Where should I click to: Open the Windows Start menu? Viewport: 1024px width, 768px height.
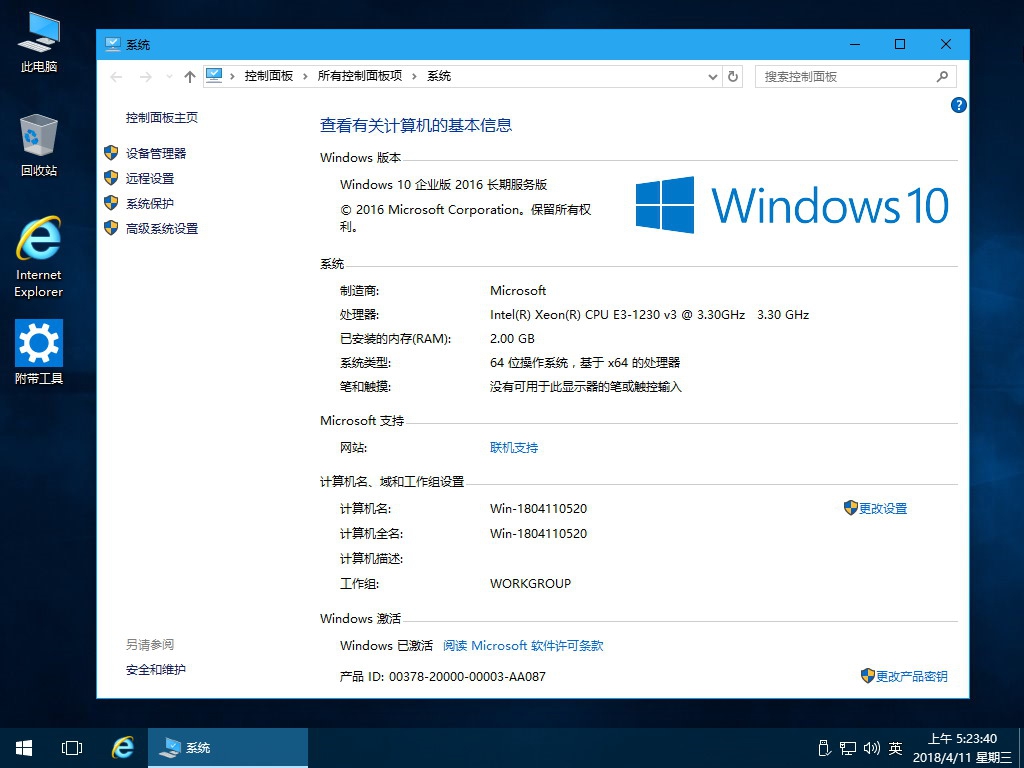(24, 748)
